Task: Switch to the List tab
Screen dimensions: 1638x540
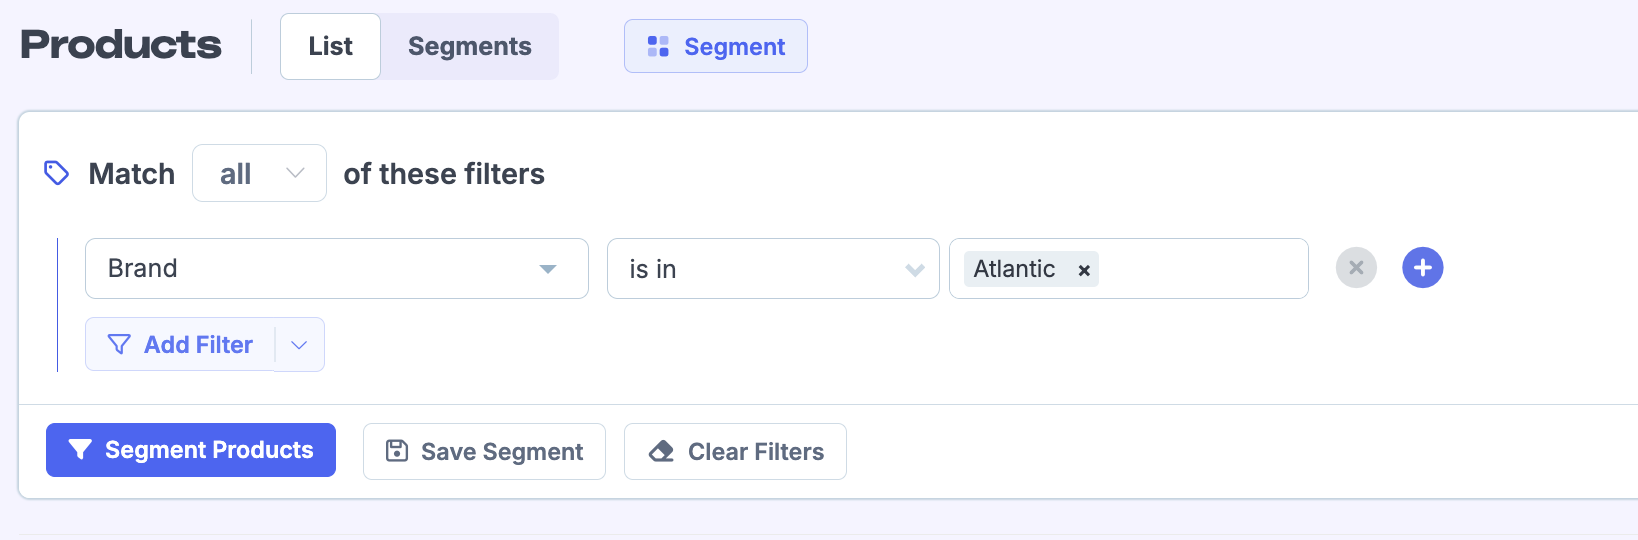Action: coord(330,47)
